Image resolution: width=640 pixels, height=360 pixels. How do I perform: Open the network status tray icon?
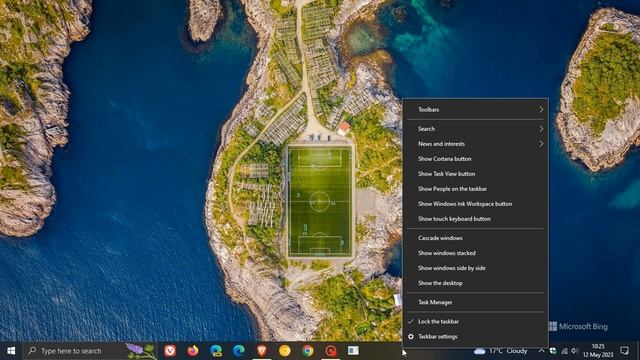564,351
